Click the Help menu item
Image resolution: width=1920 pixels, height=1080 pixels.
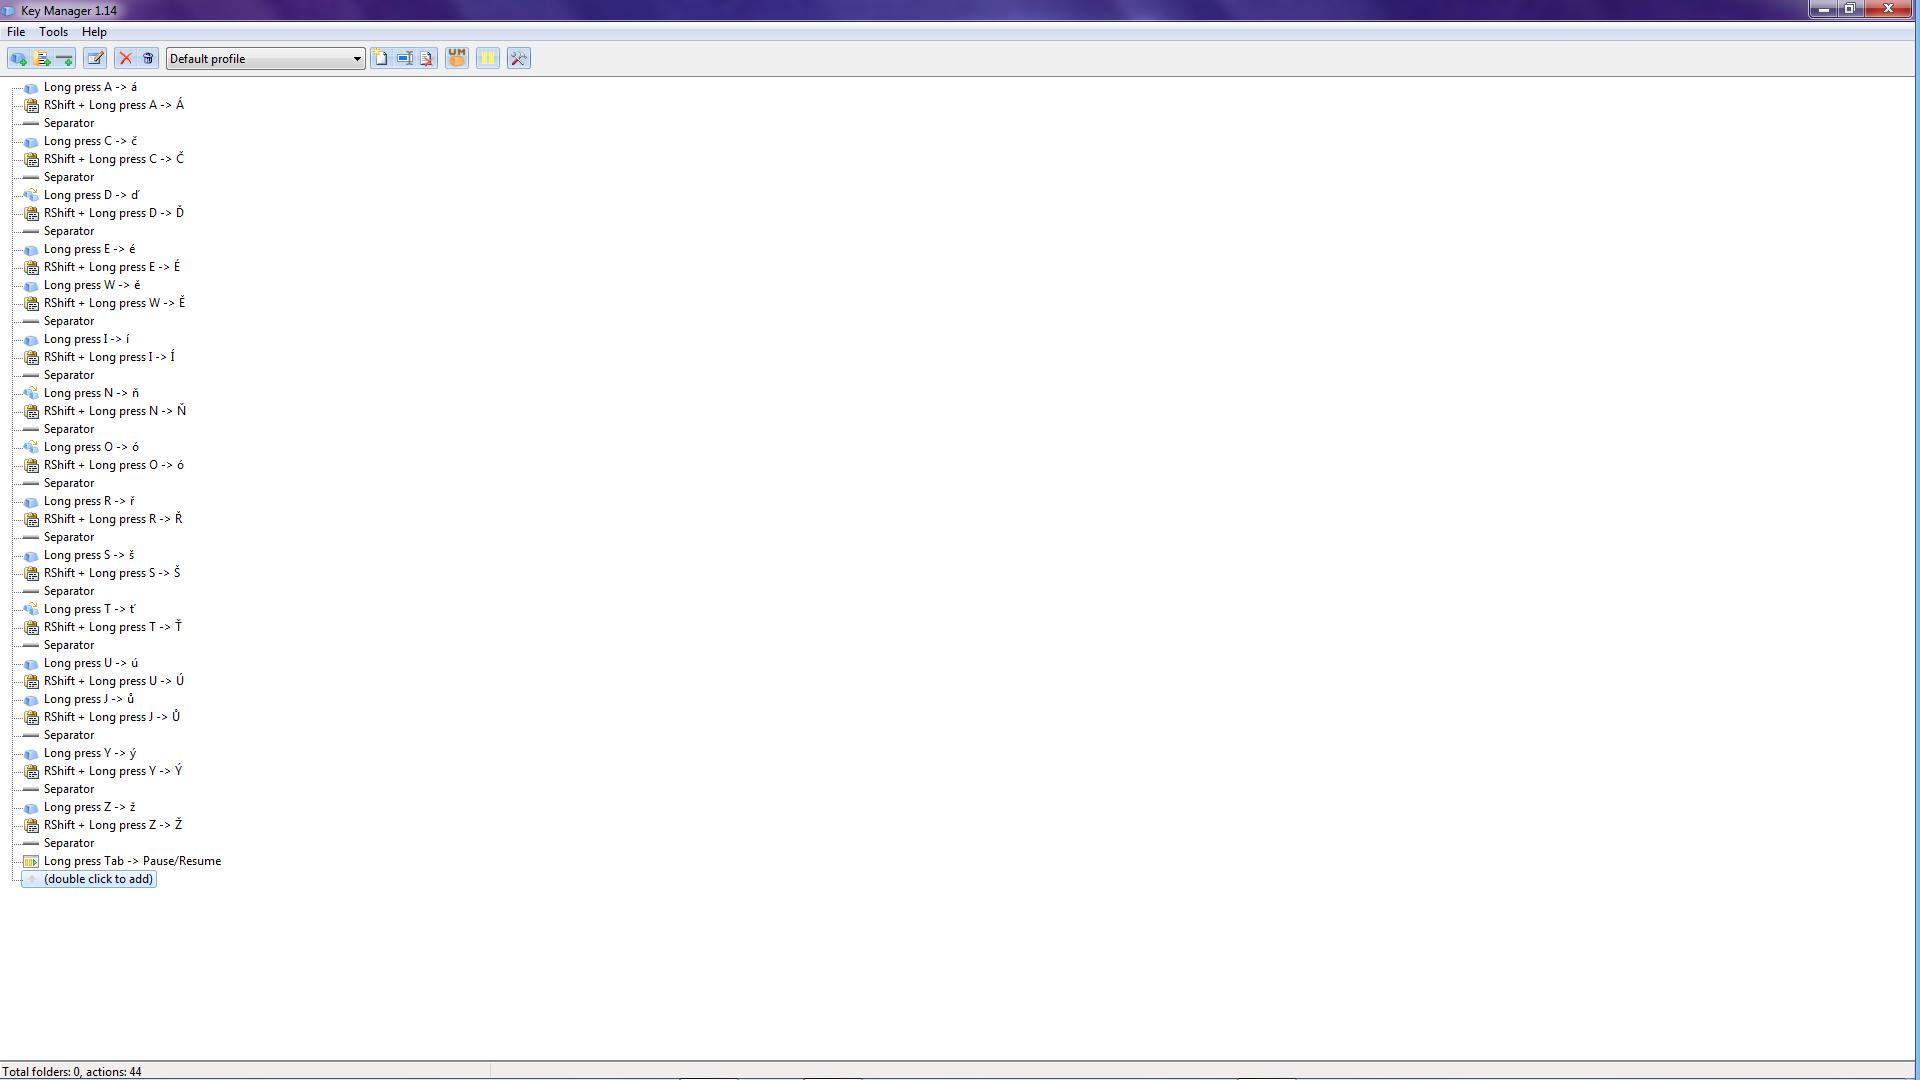pos(94,32)
